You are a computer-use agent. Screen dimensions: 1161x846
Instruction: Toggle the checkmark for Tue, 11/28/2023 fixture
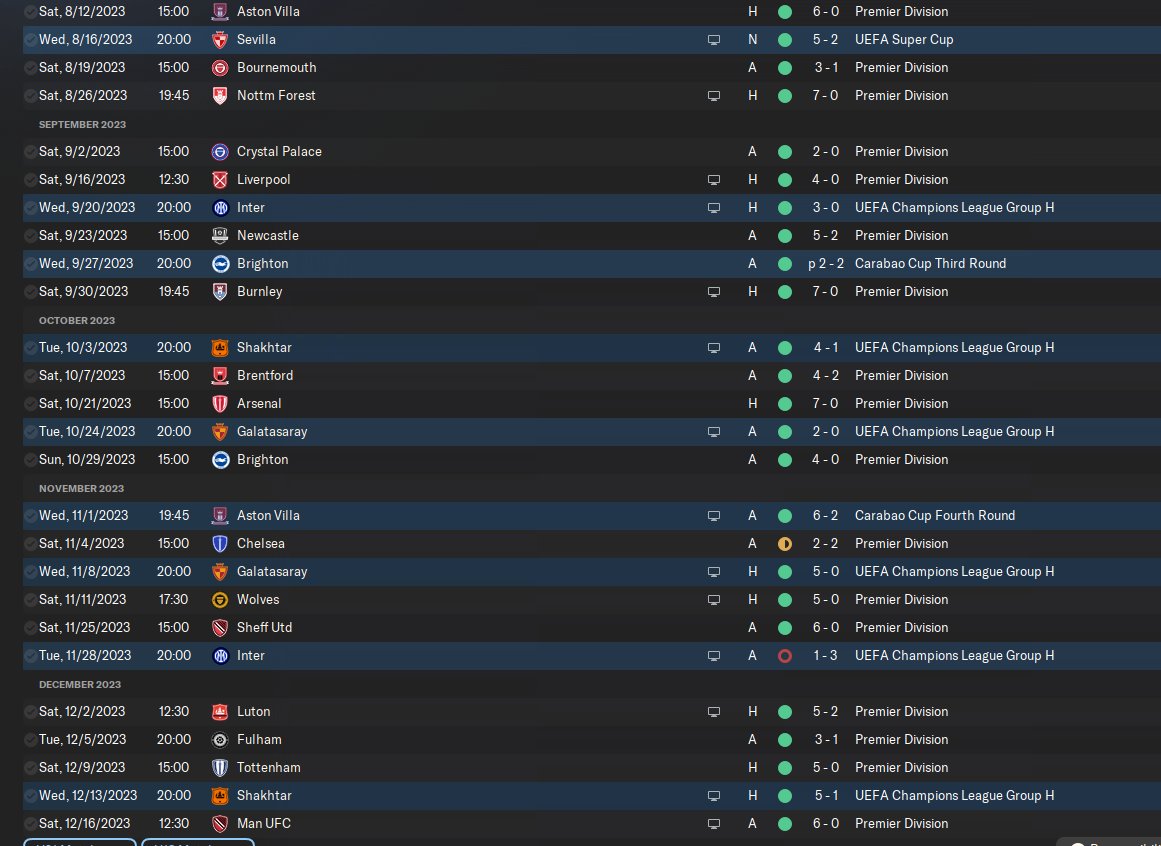pos(30,656)
